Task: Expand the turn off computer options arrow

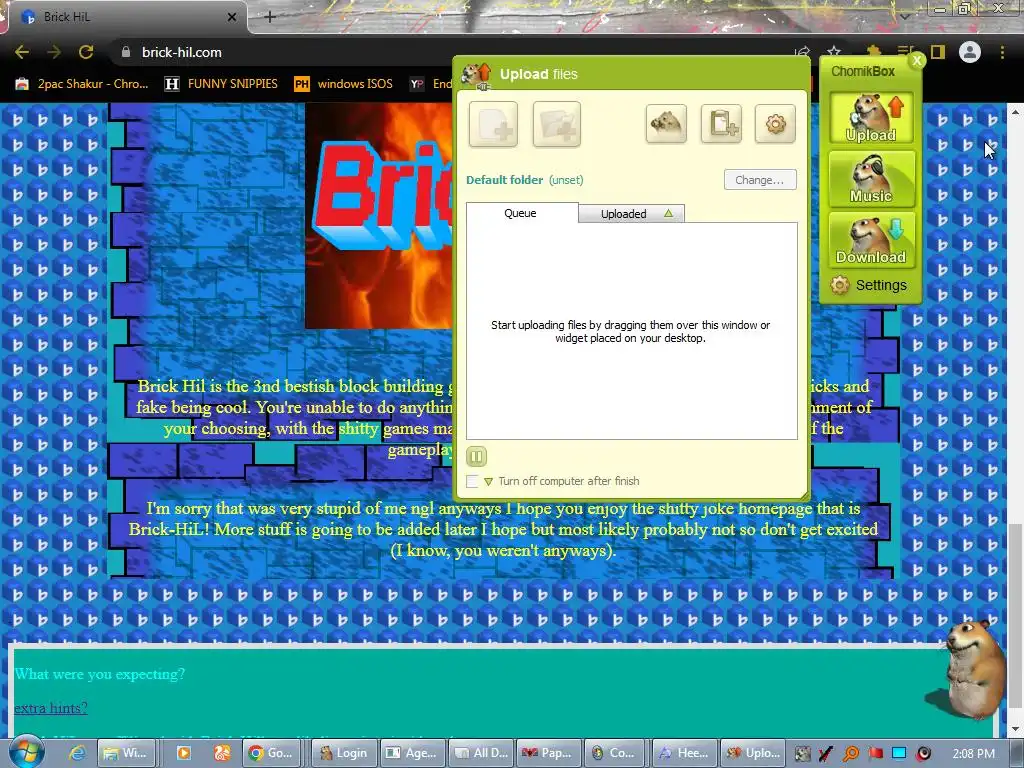Action: pos(488,482)
